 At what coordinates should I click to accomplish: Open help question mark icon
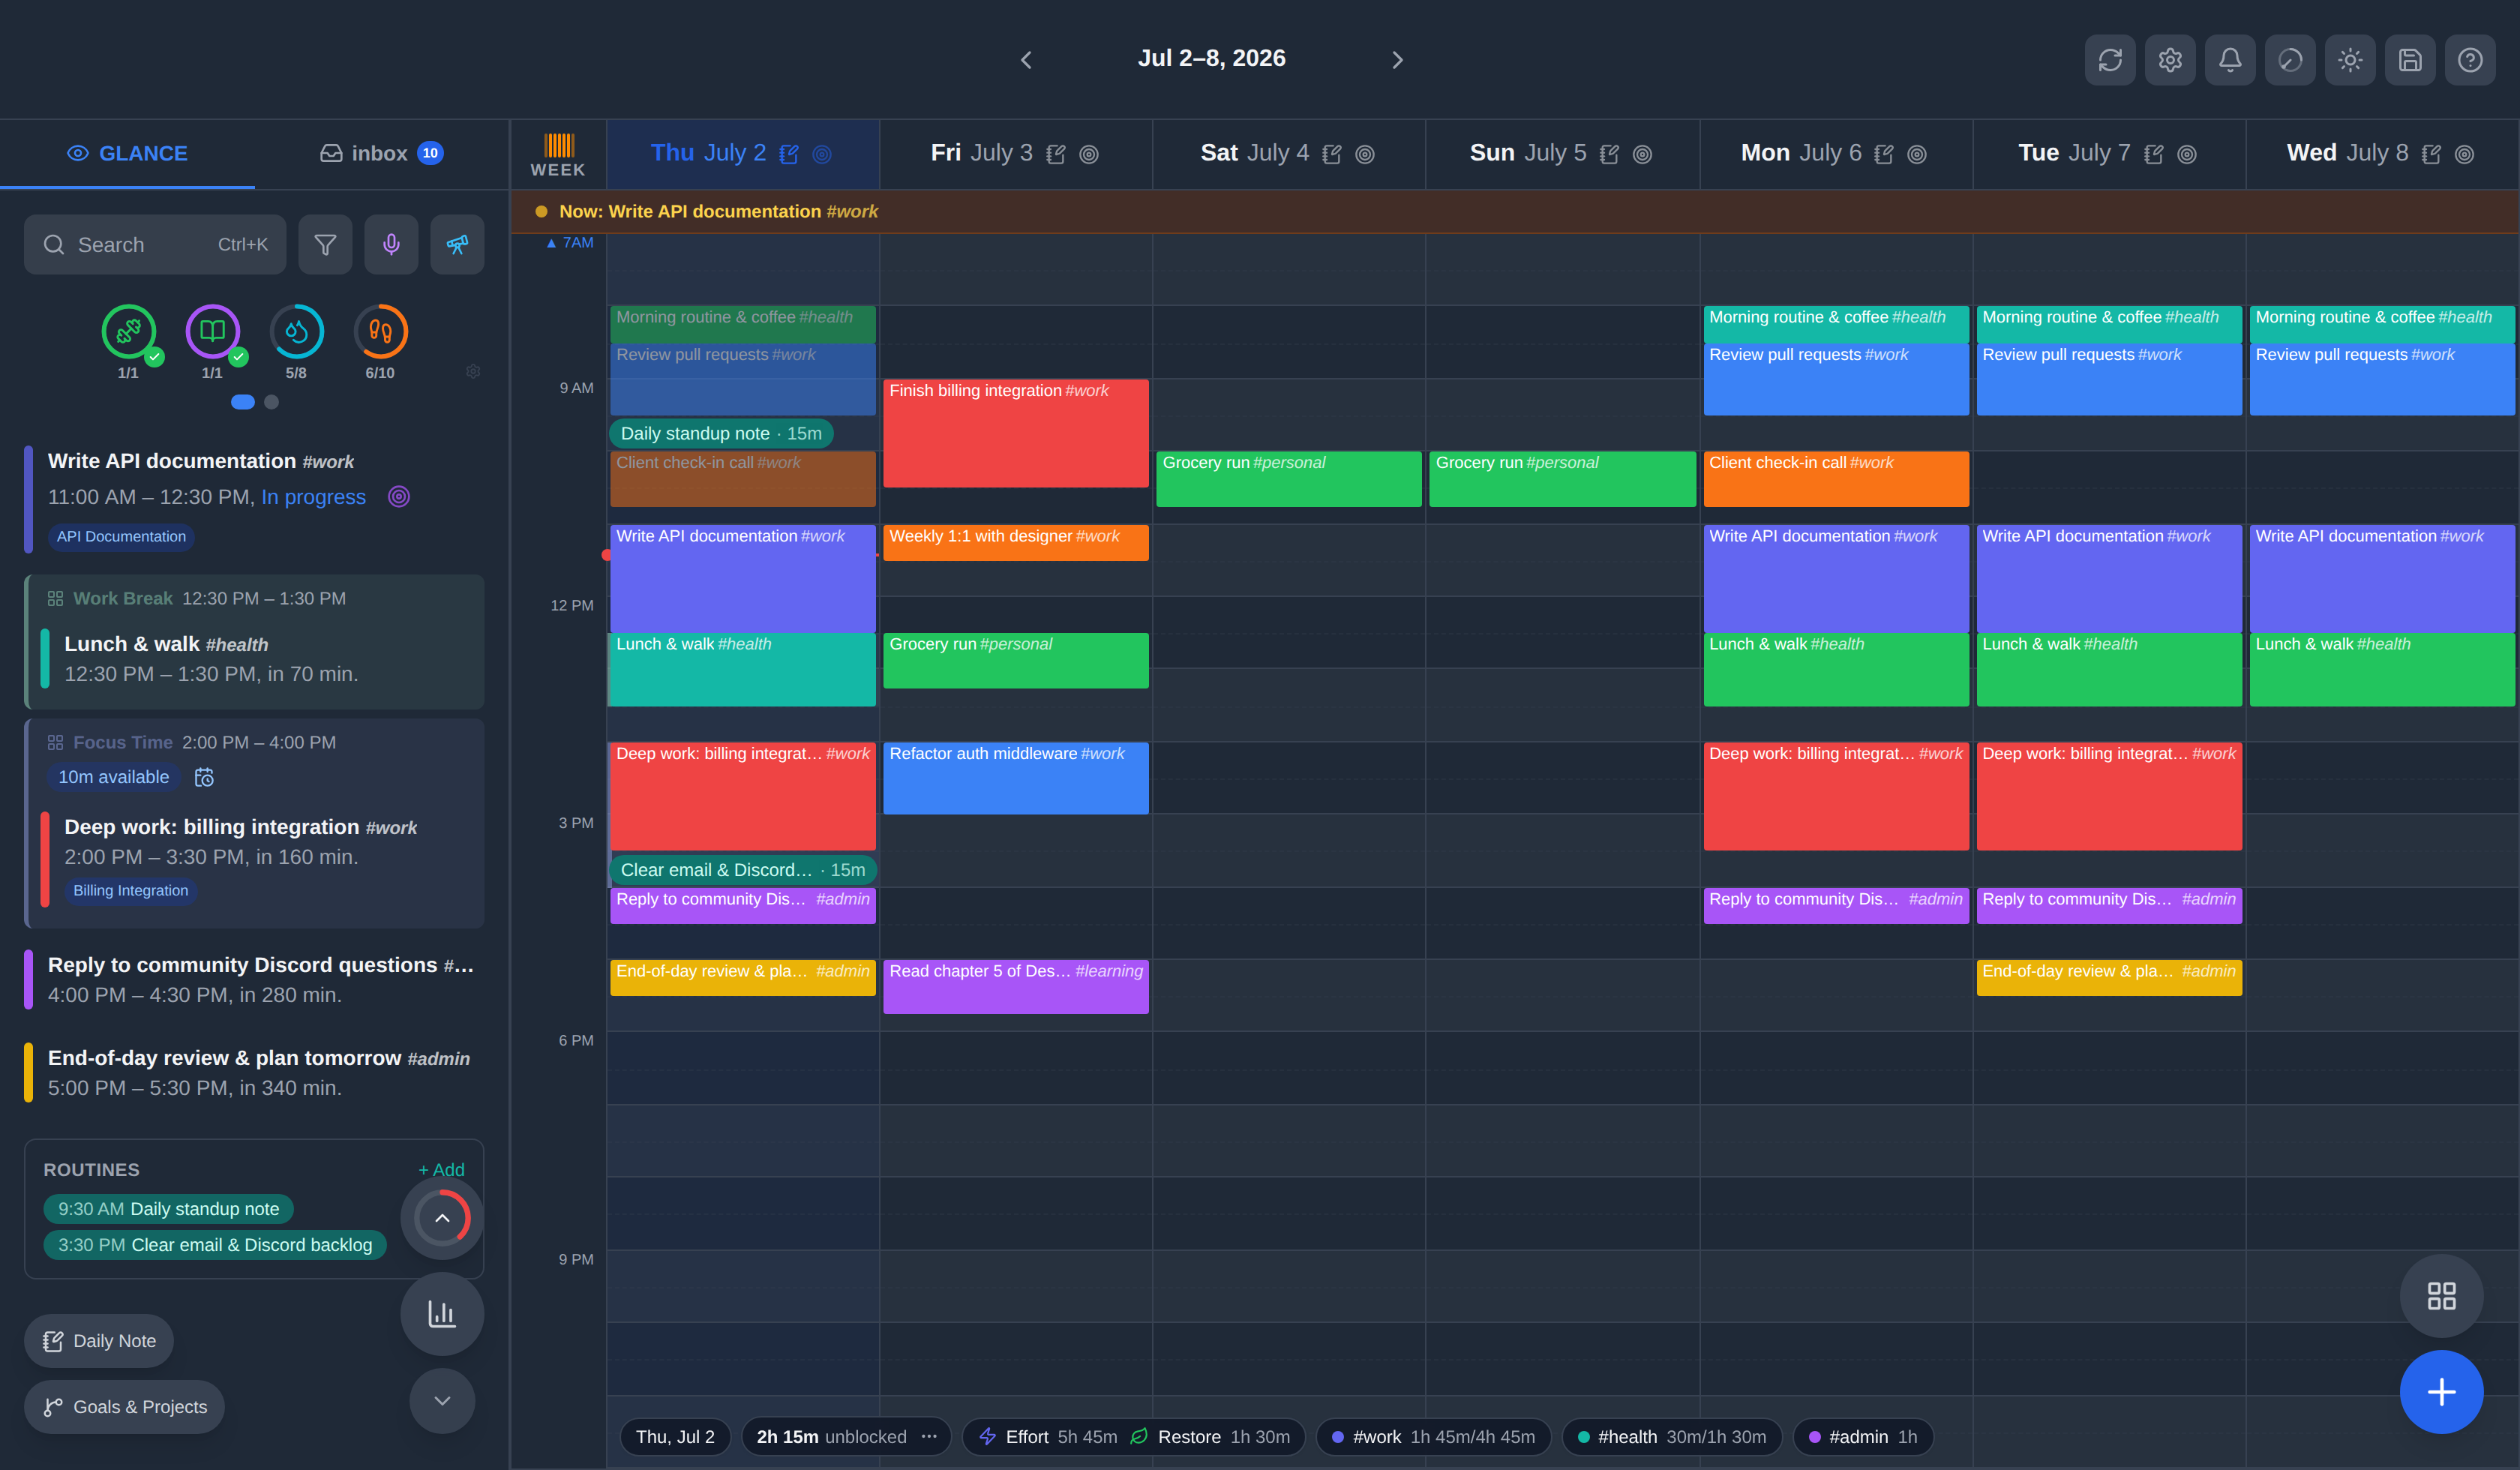2469,60
